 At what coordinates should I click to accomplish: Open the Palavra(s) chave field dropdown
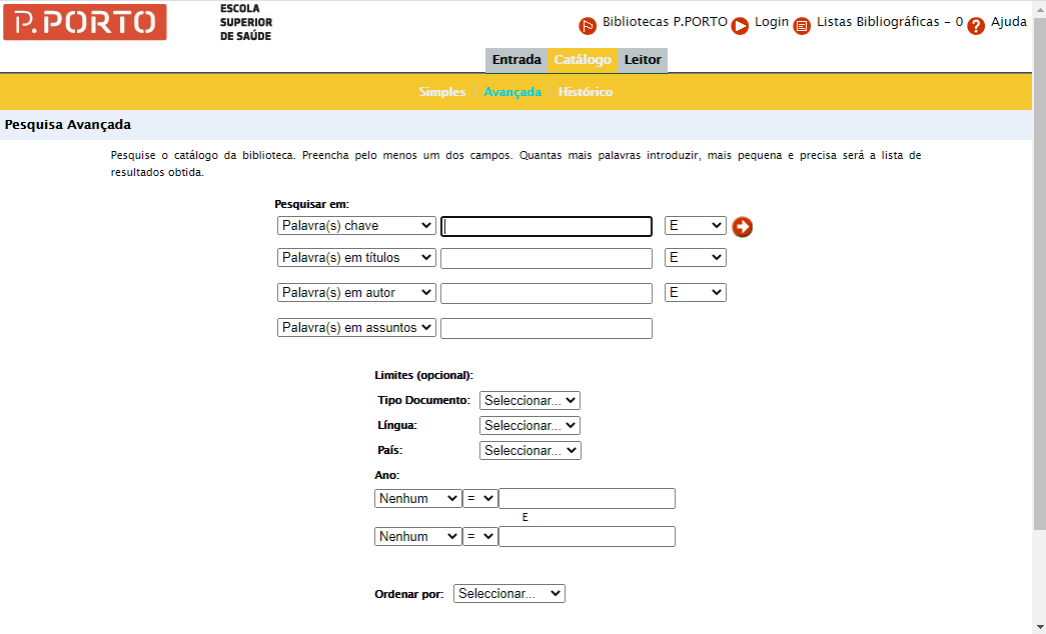click(356, 226)
